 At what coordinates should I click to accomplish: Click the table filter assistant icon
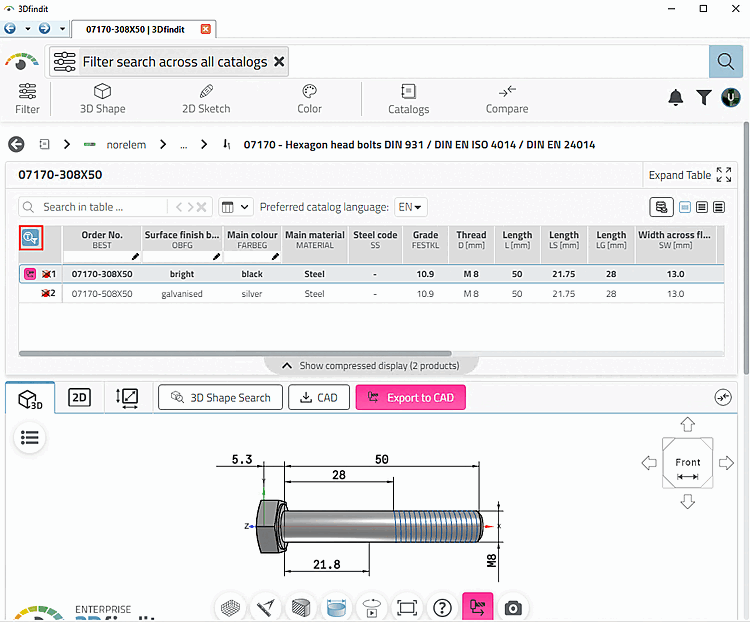tap(31, 237)
